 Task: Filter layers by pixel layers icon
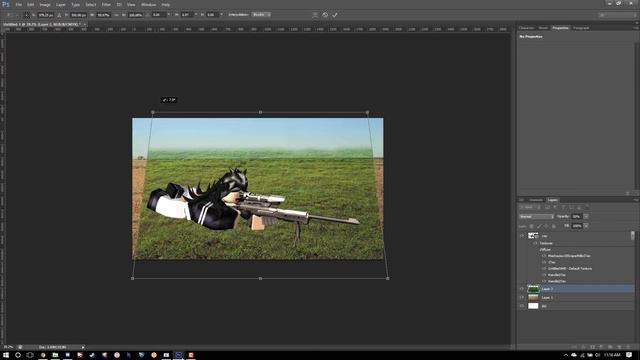click(x=547, y=207)
